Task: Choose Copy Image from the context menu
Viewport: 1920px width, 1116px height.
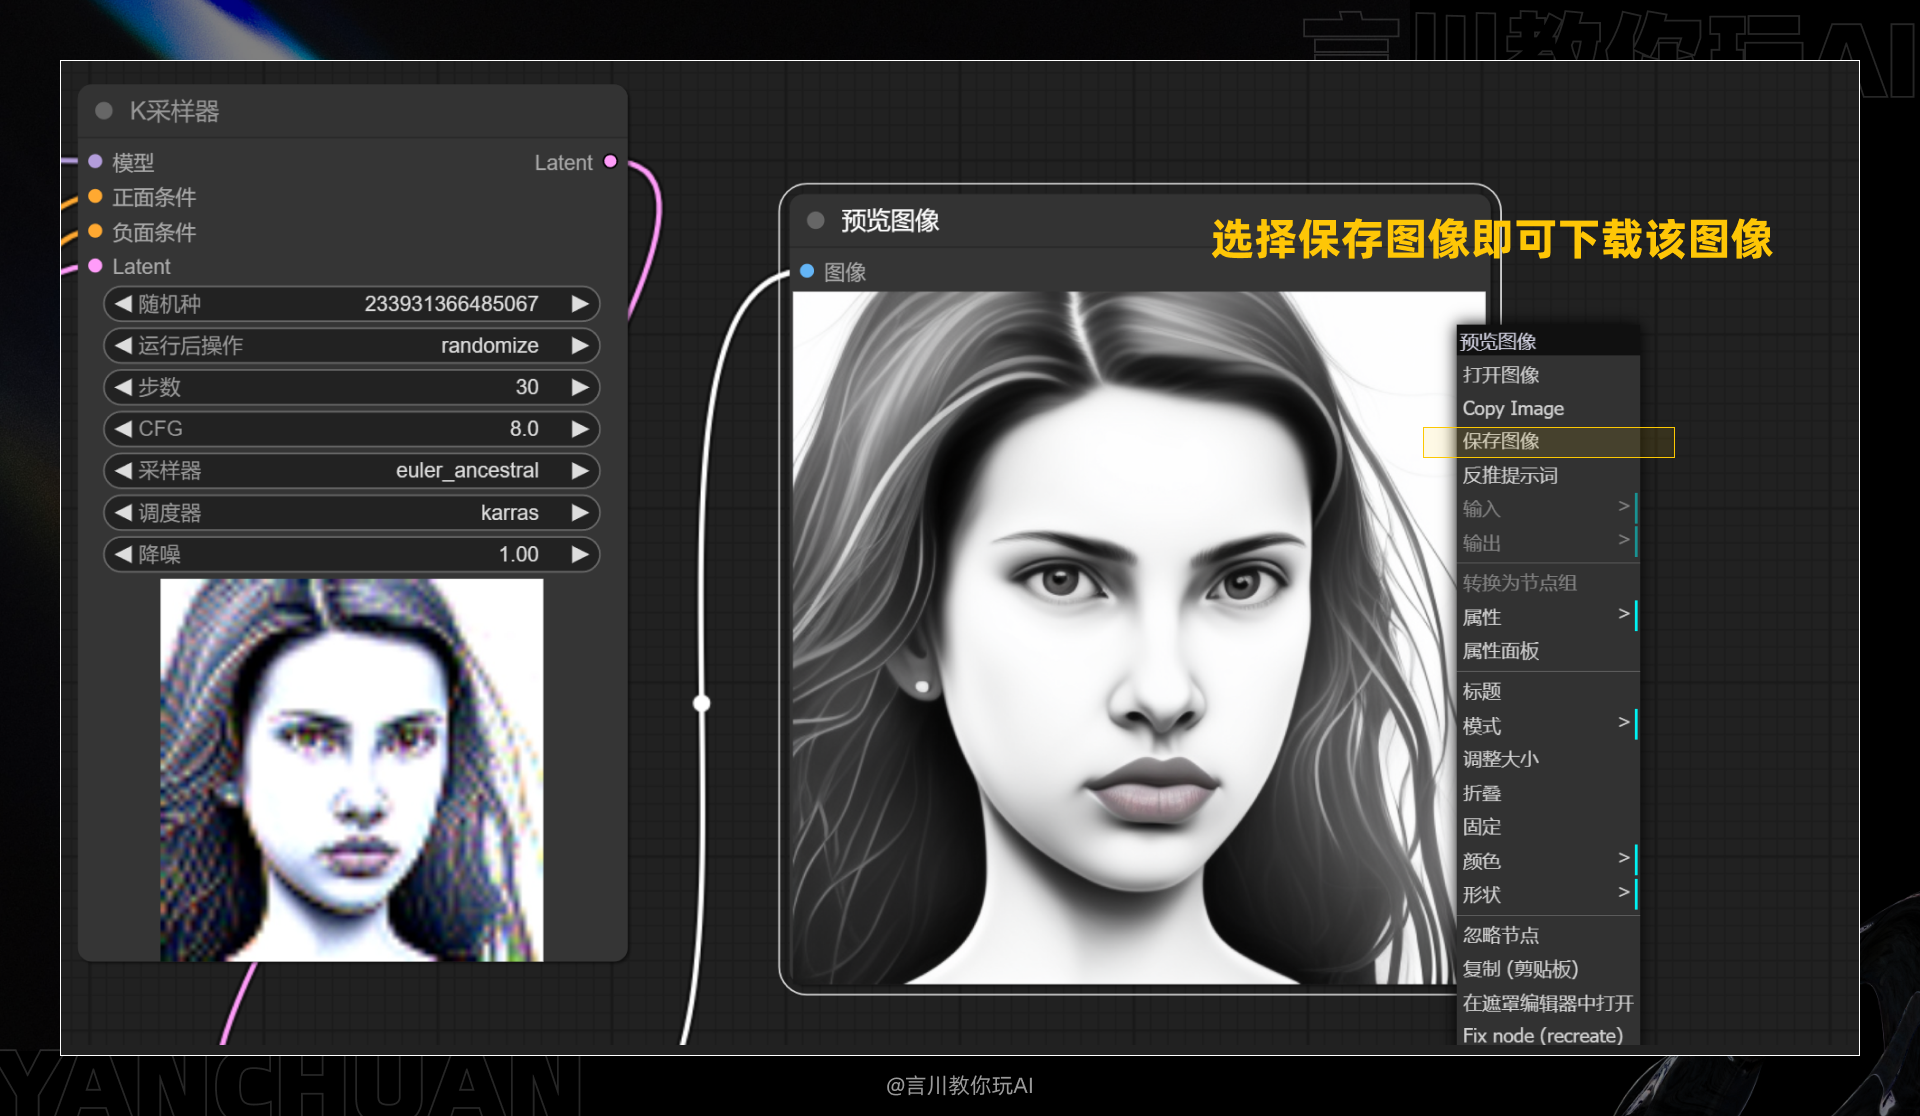Action: (1548, 408)
